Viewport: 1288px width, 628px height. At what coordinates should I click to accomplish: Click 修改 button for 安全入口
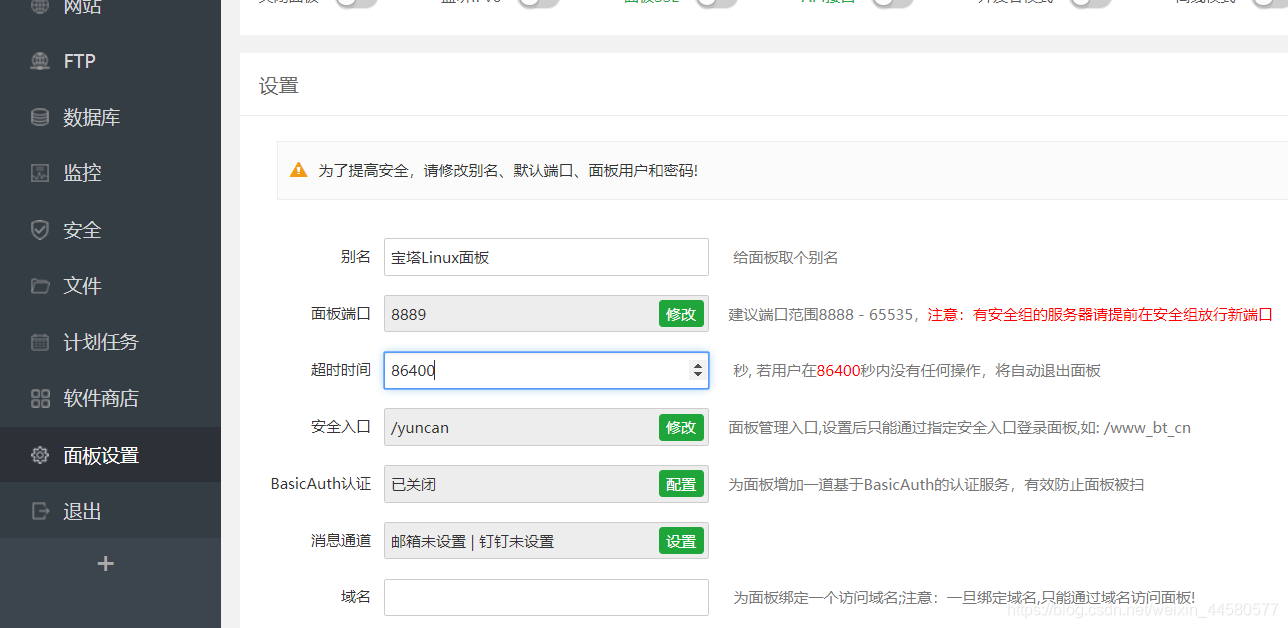(x=681, y=427)
